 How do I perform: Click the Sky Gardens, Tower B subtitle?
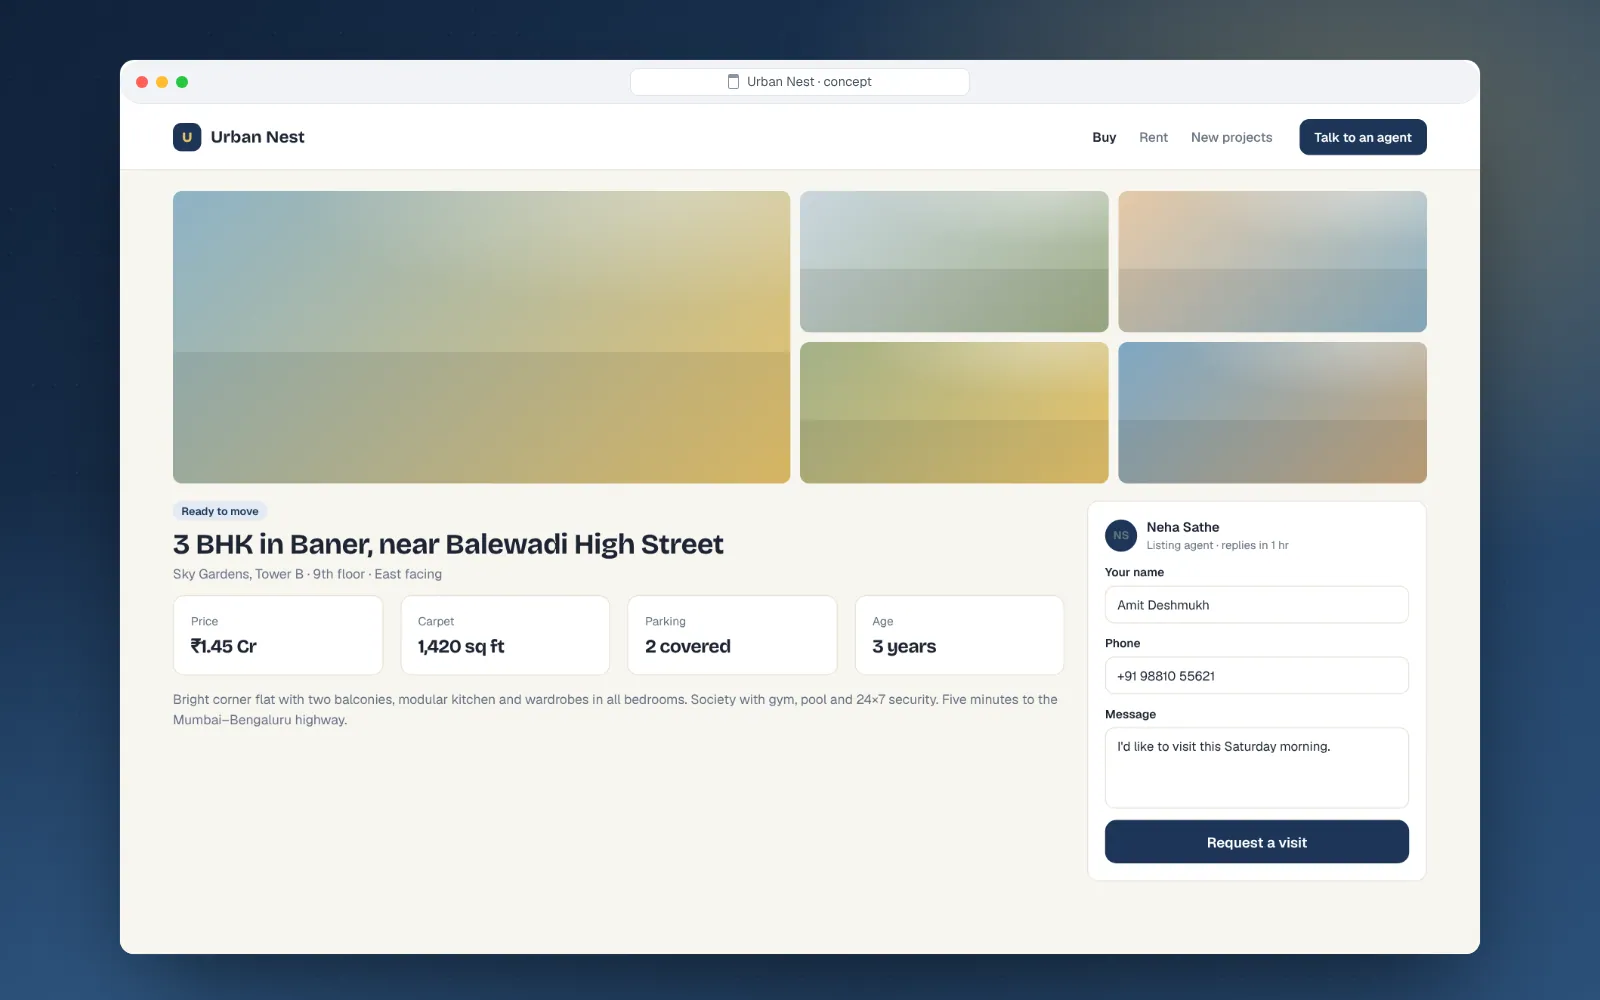pyautogui.click(x=307, y=574)
